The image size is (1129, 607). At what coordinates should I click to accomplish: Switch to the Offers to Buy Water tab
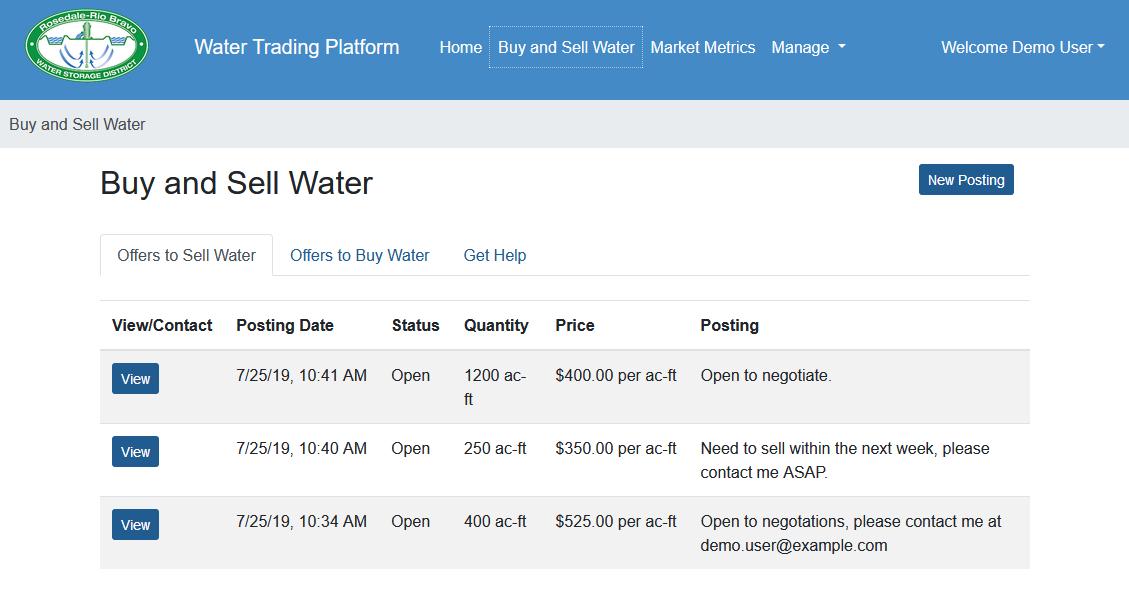pyautogui.click(x=359, y=255)
